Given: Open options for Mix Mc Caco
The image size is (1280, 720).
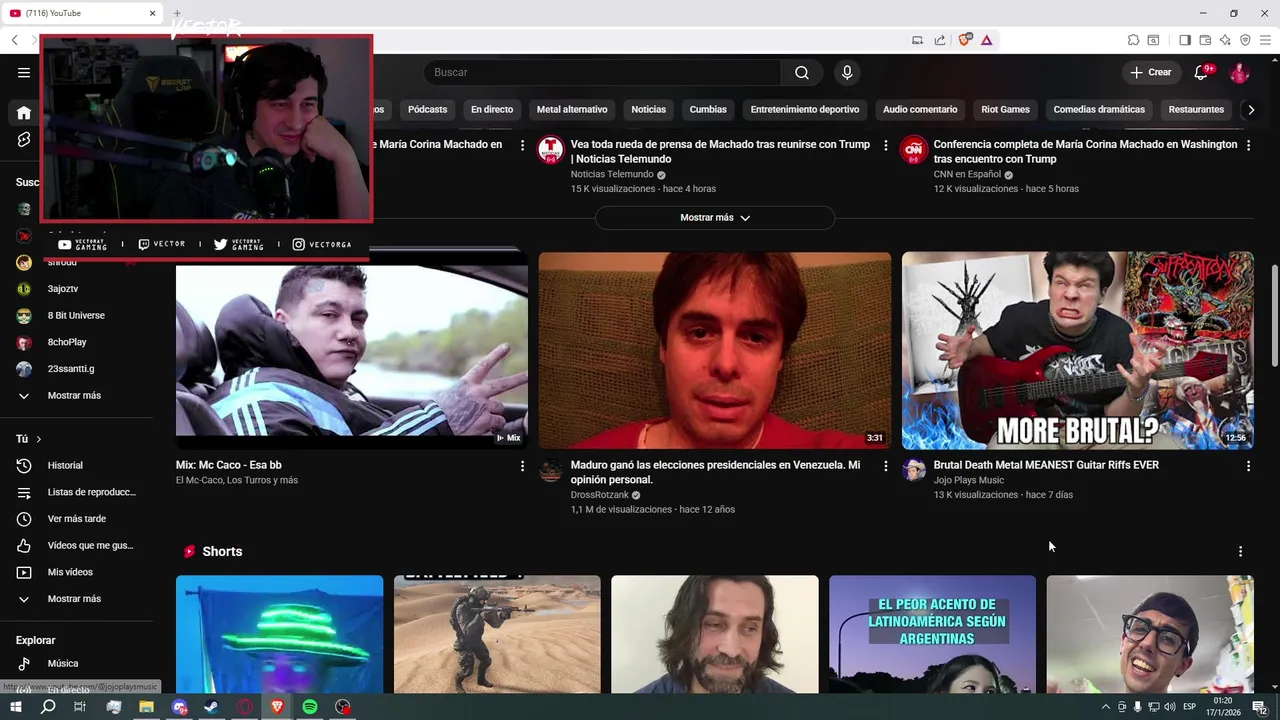Looking at the screenshot, I should coord(522,466).
